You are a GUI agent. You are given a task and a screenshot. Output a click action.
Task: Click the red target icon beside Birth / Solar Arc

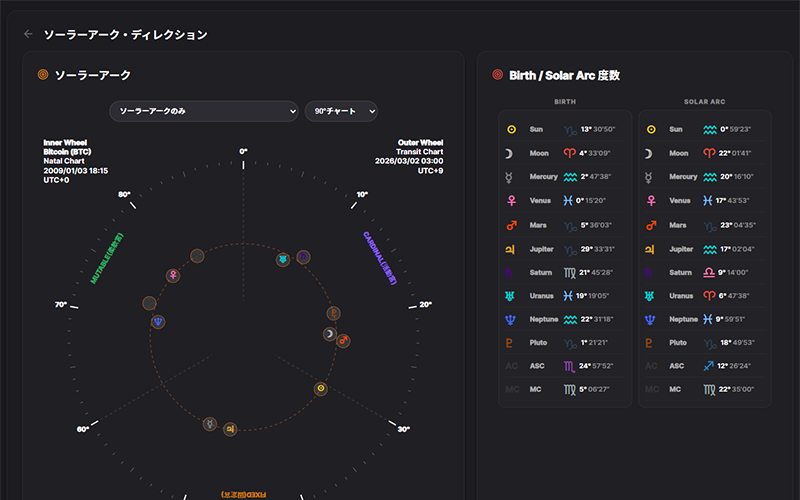[498, 75]
